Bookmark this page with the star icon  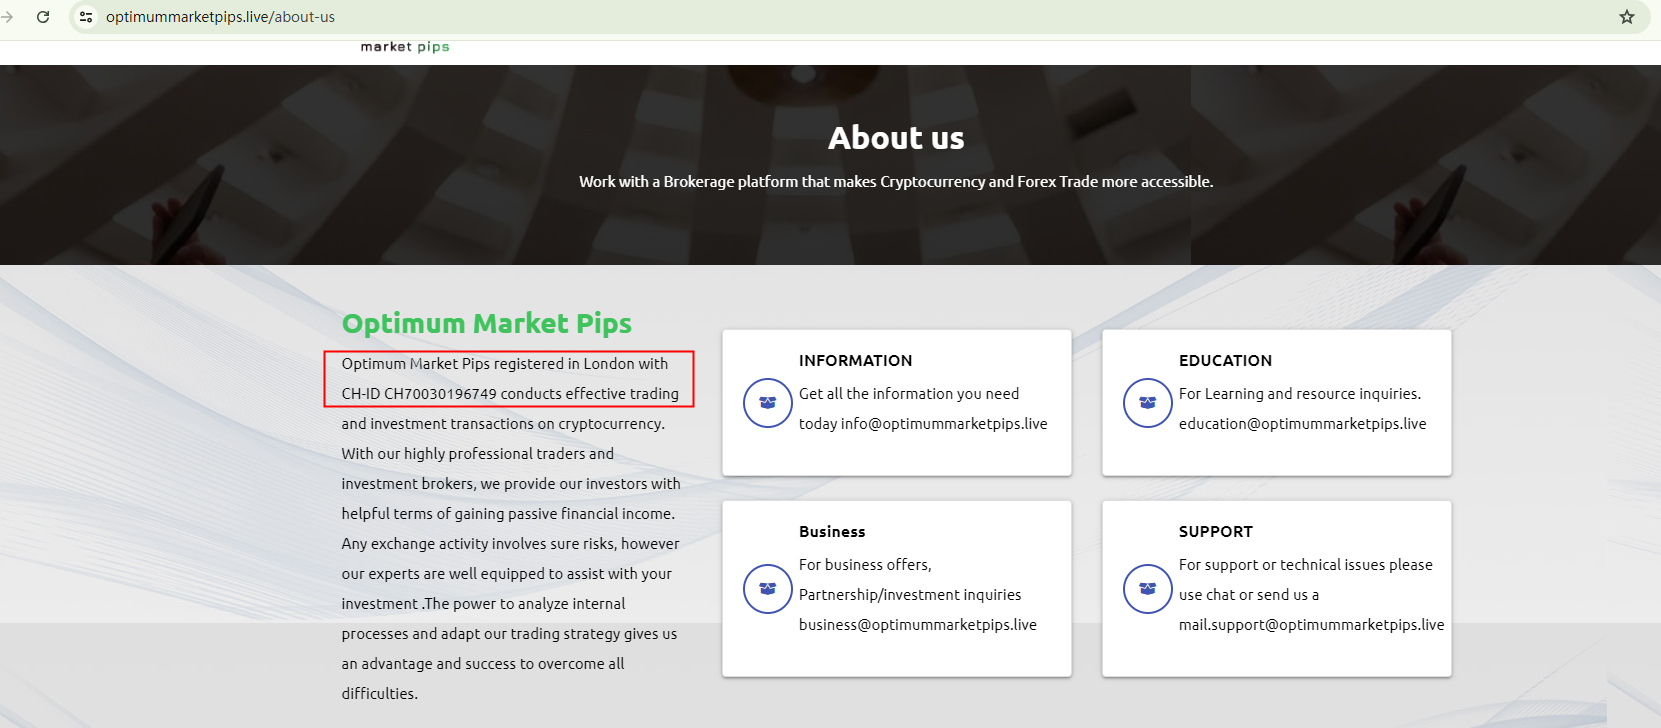(1627, 17)
